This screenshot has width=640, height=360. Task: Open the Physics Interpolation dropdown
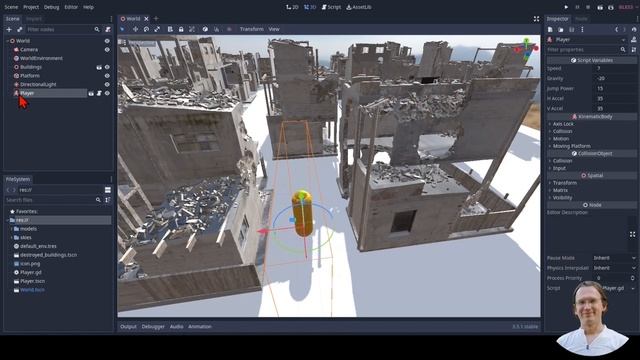click(614, 268)
